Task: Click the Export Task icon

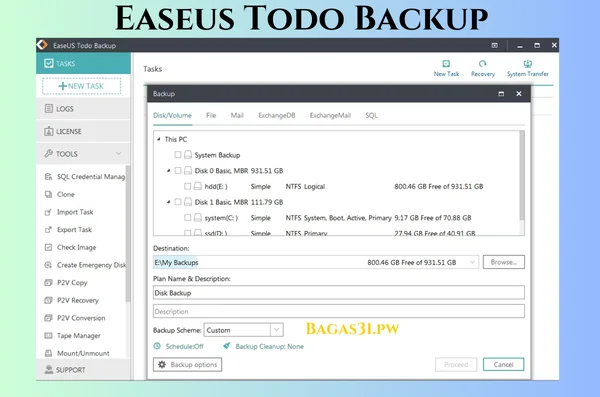Action: click(48, 229)
